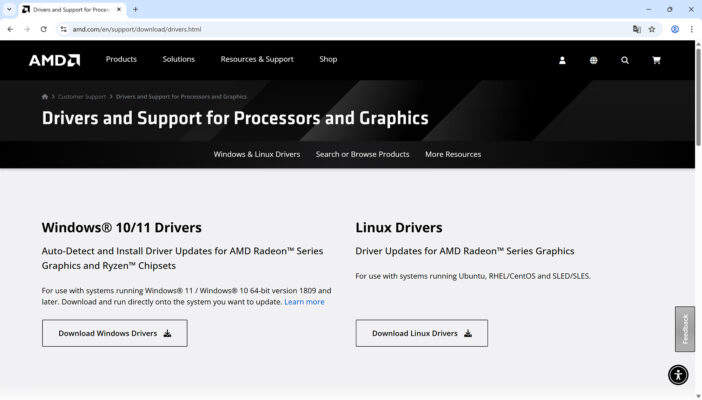Bookmark this page with star icon
The image size is (702, 400).
(x=652, y=29)
